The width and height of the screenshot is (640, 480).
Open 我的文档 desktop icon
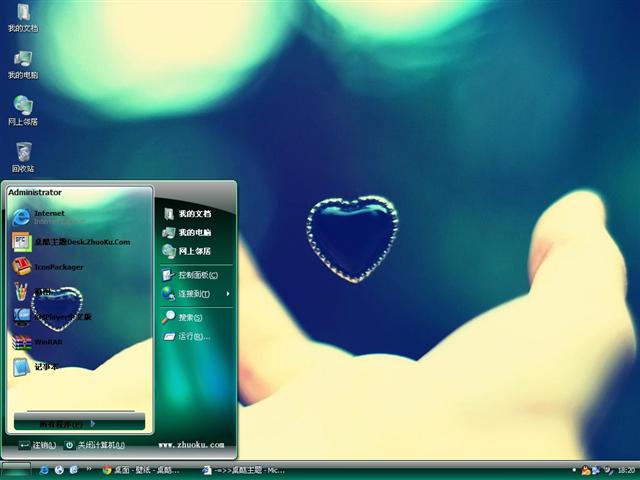pos(23,18)
